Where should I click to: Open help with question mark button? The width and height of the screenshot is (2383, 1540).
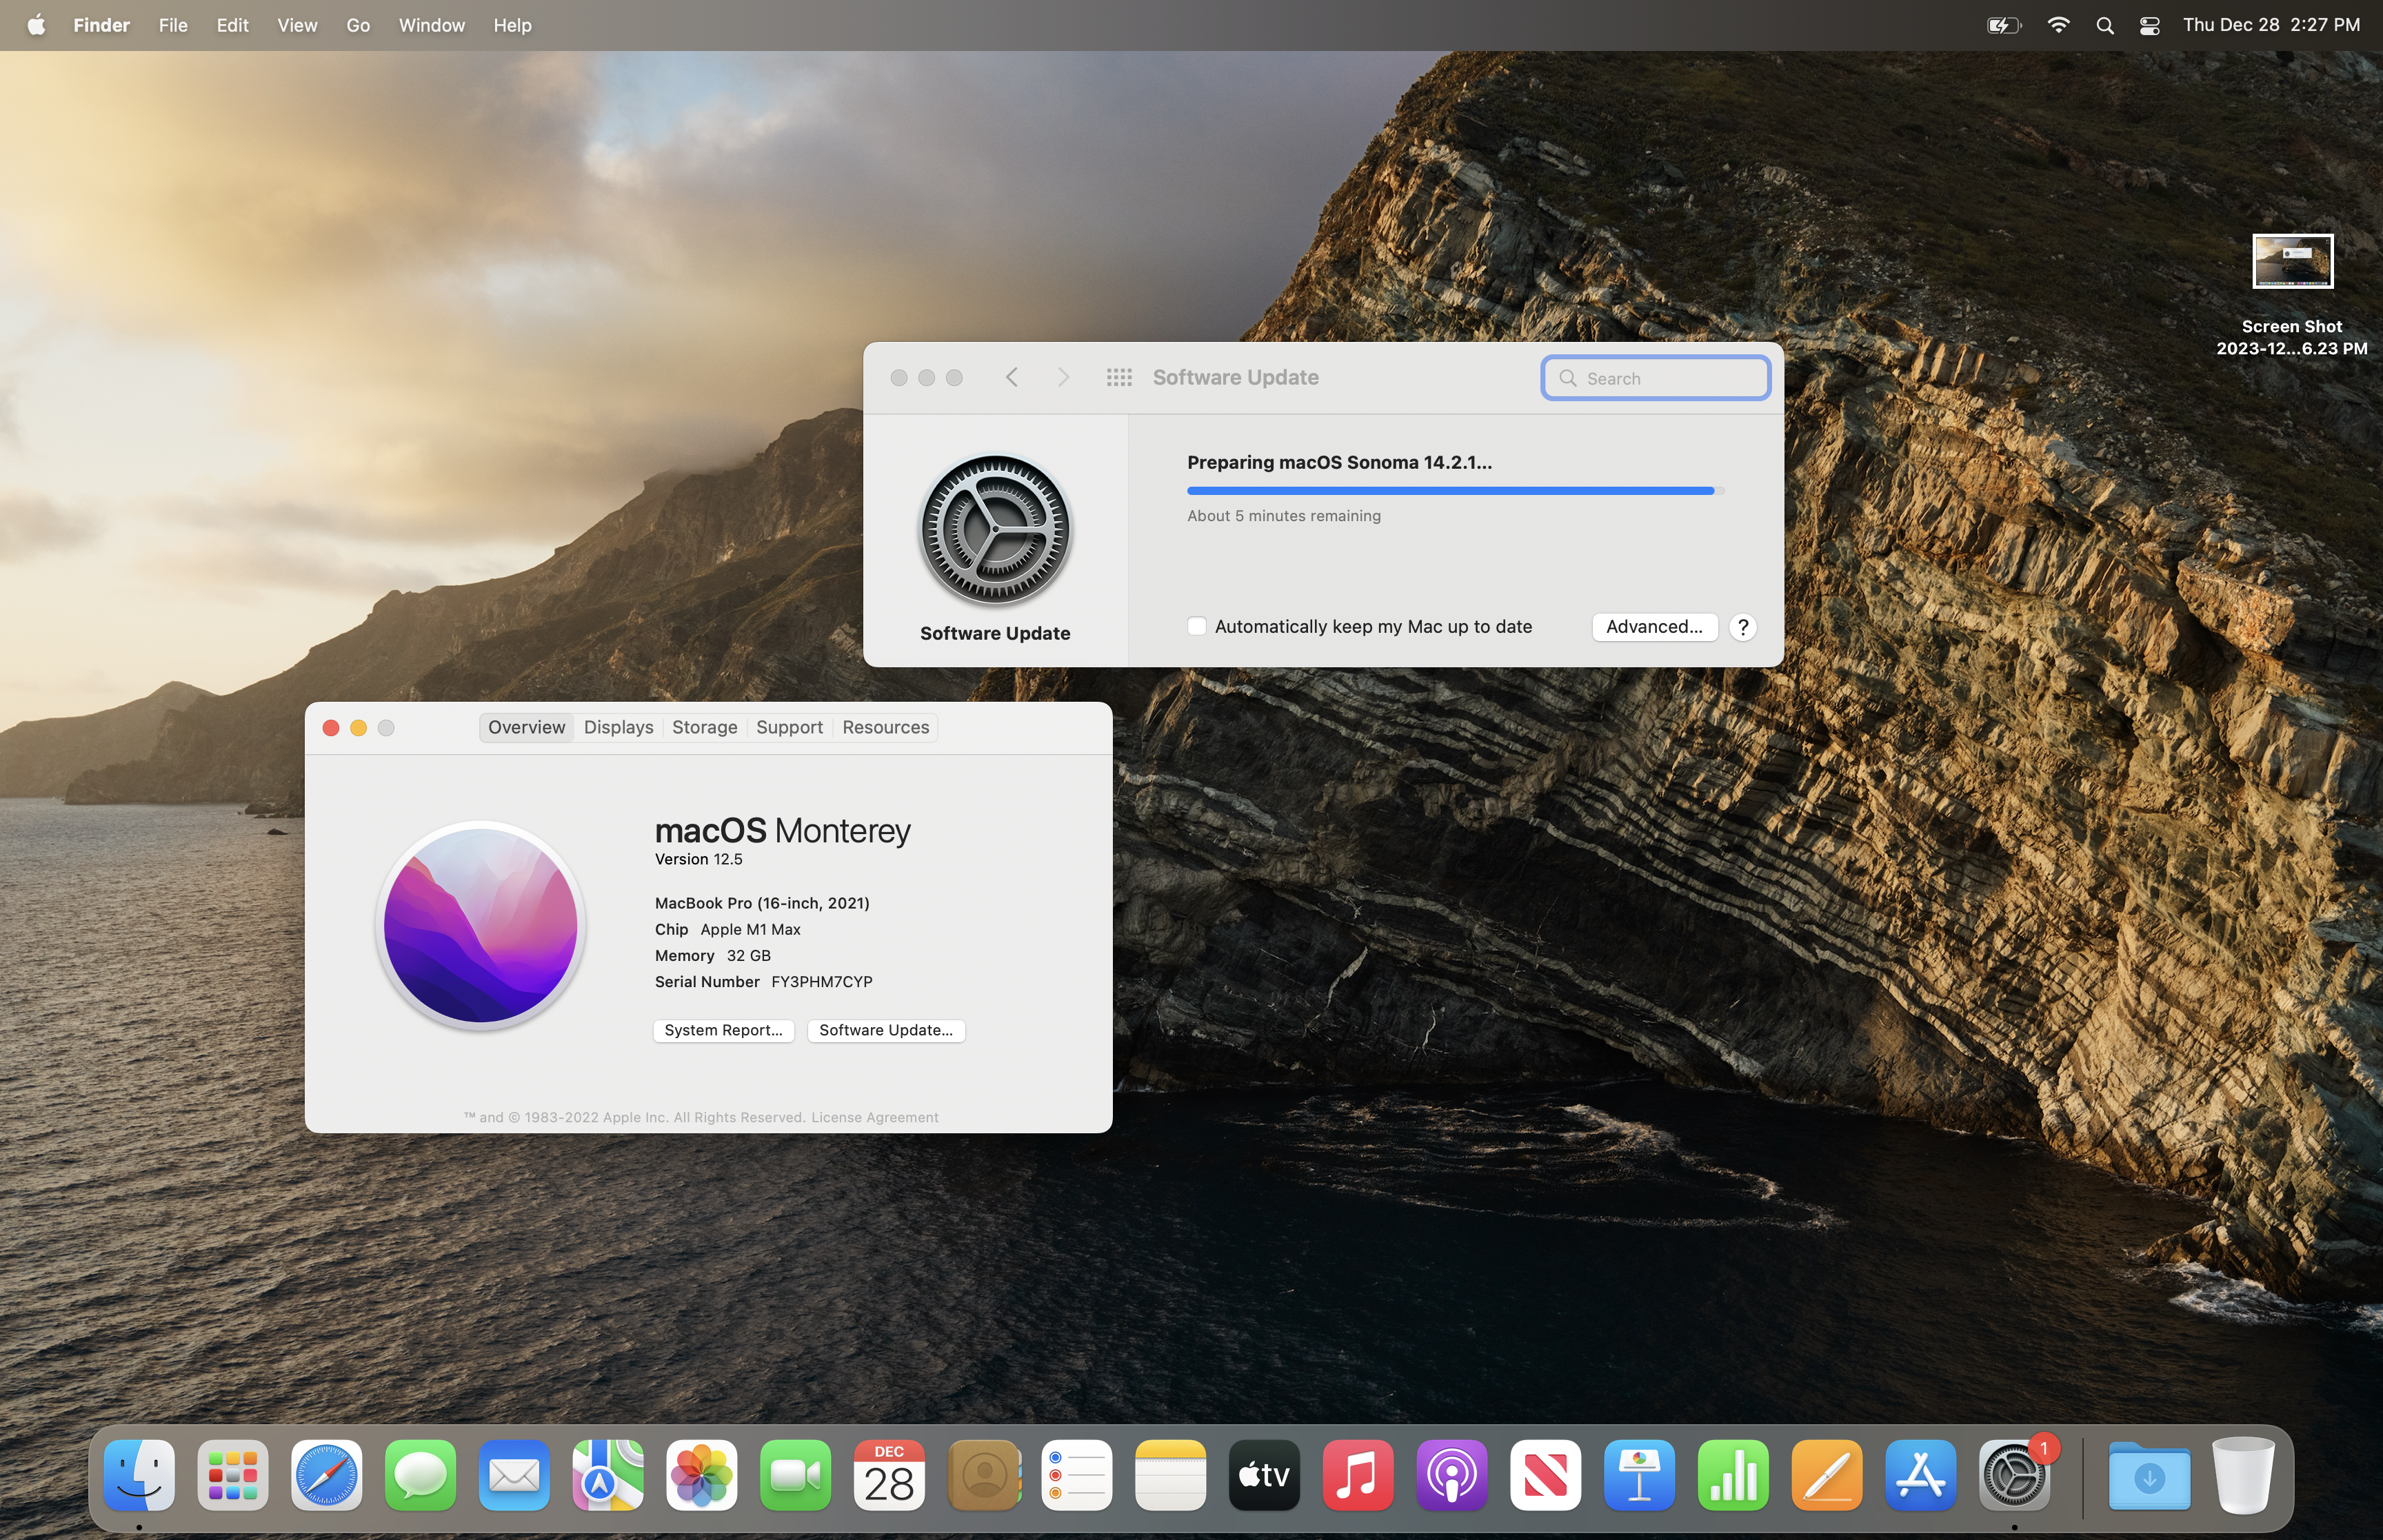click(x=1742, y=626)
